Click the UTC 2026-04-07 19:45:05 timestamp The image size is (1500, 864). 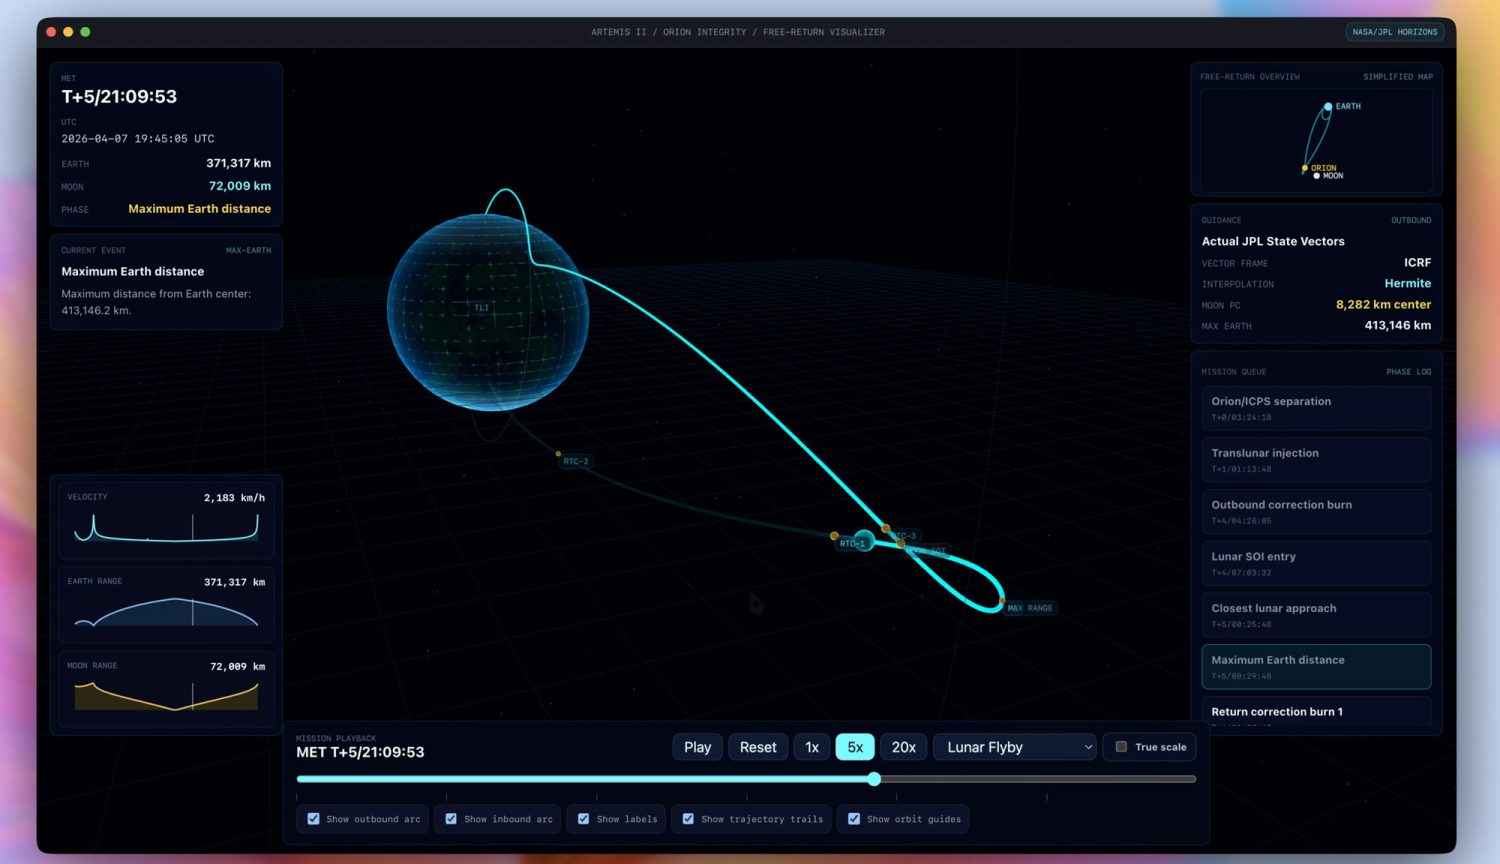(x=138, y=139)
